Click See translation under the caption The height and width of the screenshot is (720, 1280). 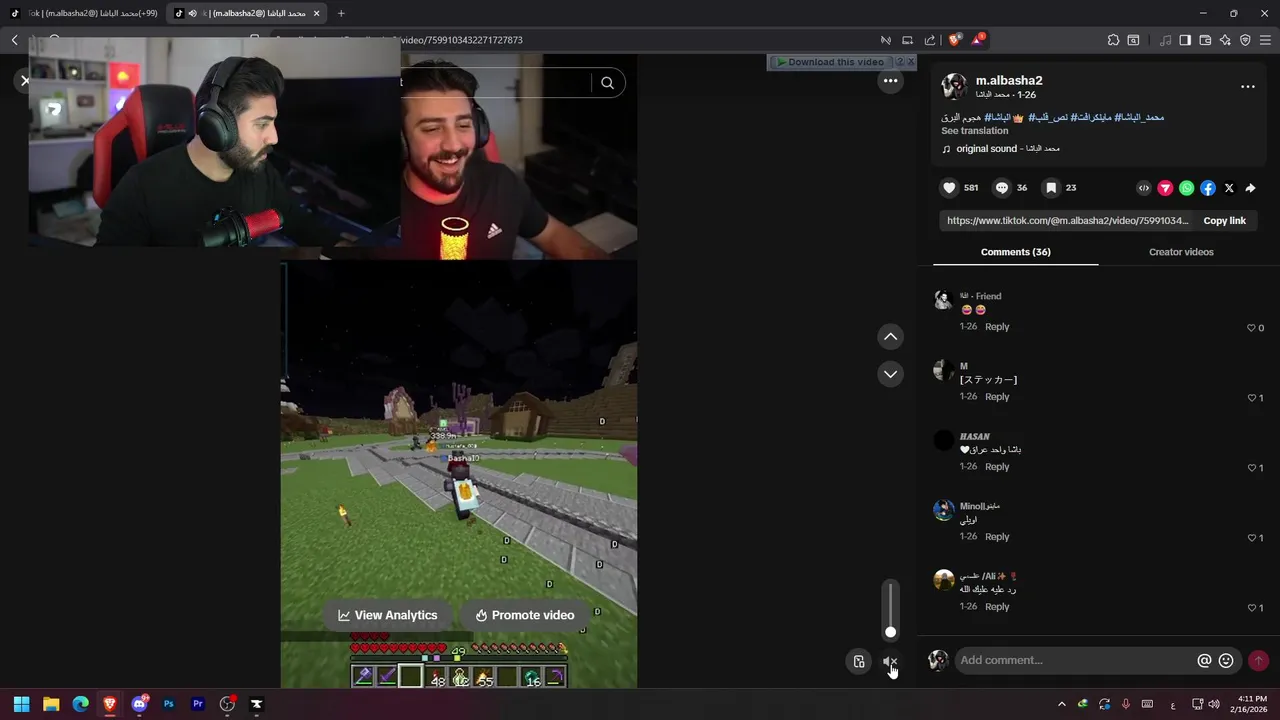974,131
